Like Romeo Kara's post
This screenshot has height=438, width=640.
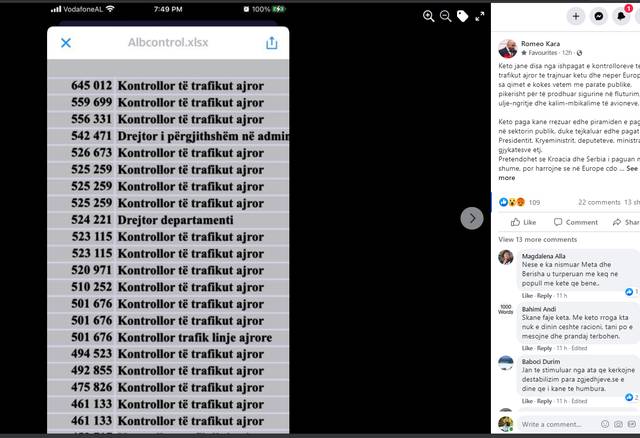[x=523, y=222]
